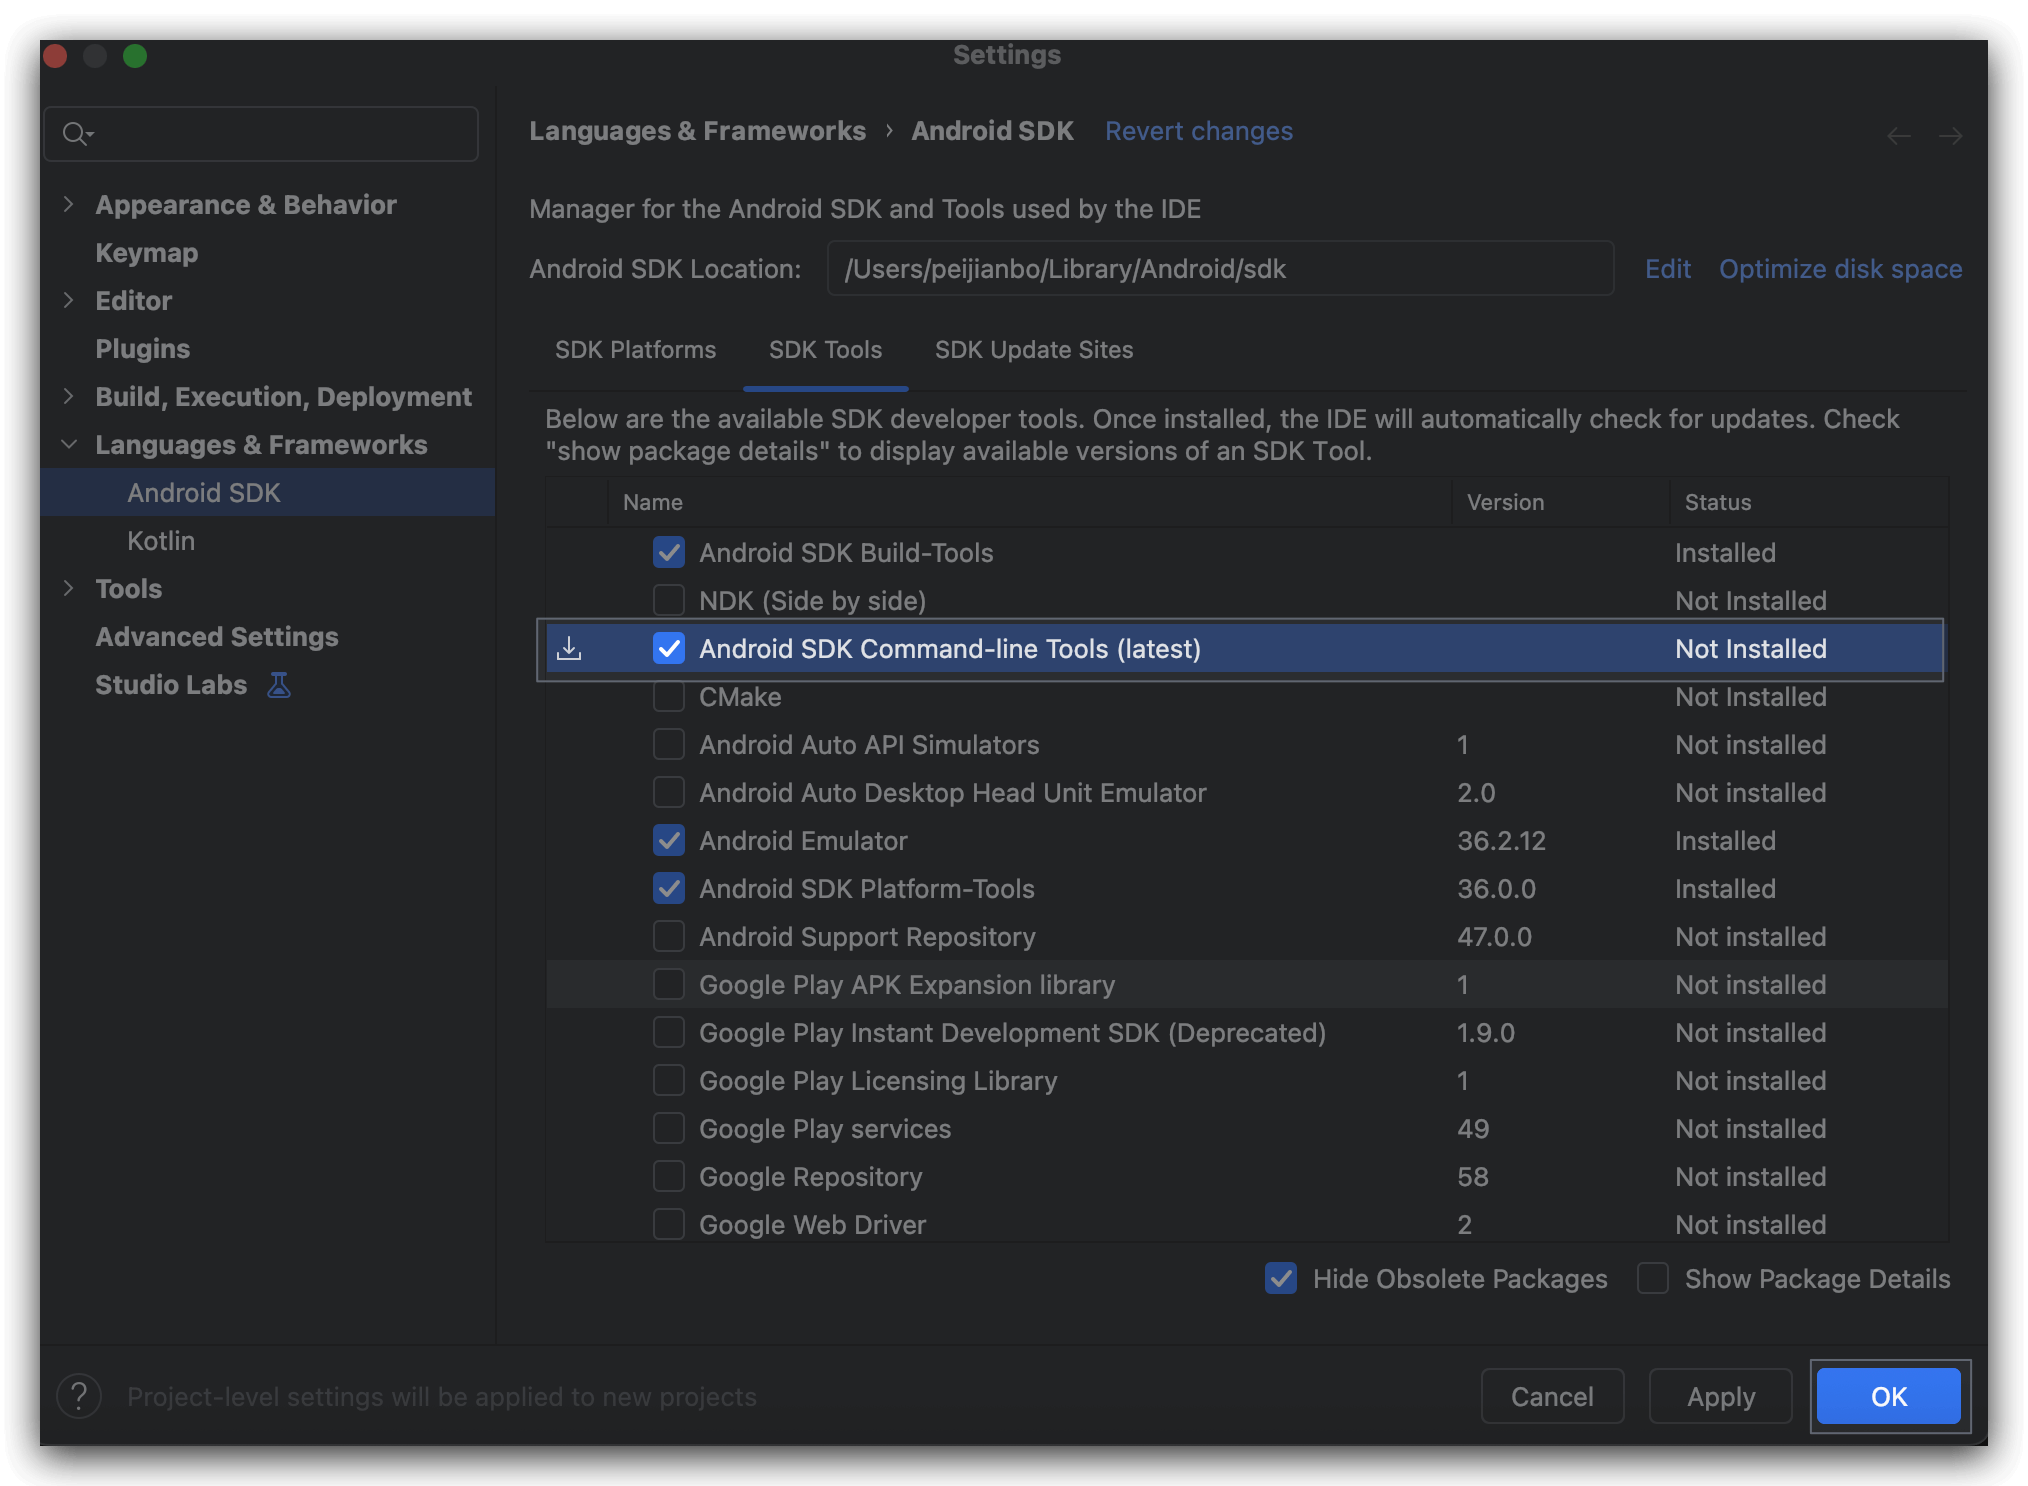The height and width of the screenshot is (1486, 2028).
Task: Uncheck Android SDK Build-Tools checkbox
Action: (x=669, y=553)
